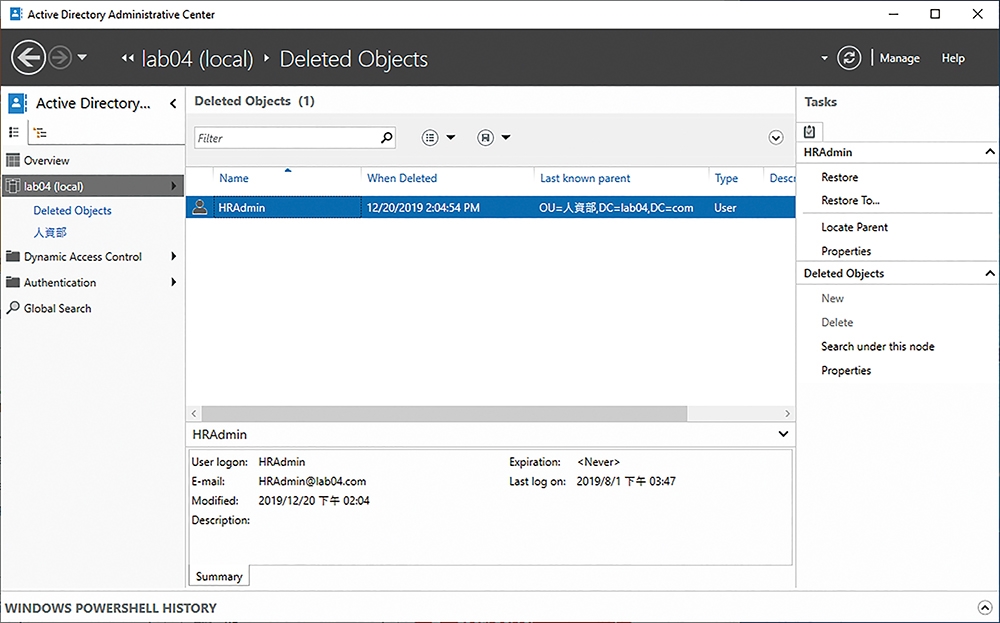This screenshot has height=623, width=1000.
Task: Select the HRAdmin row name cell
Action: [x=287, y=207]
